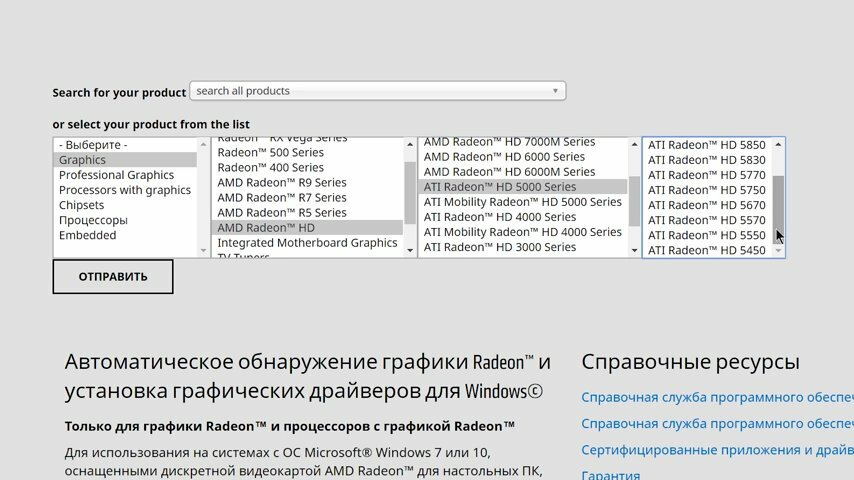Select 'AMD Radeon™ HD' in the second list
This screenshot has height=480, width=854.
307,228
